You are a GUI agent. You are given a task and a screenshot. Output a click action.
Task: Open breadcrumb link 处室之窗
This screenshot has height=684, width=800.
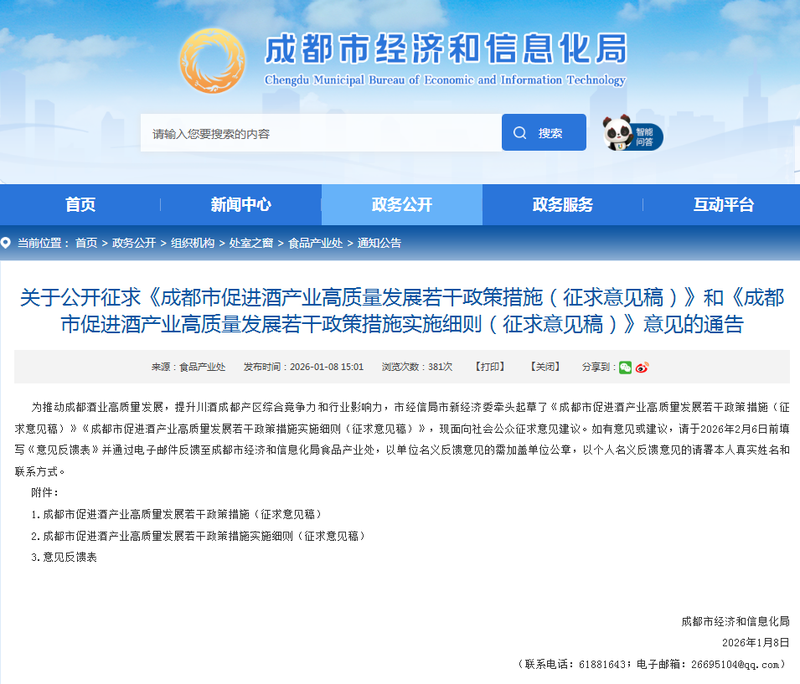coord(250,243)
